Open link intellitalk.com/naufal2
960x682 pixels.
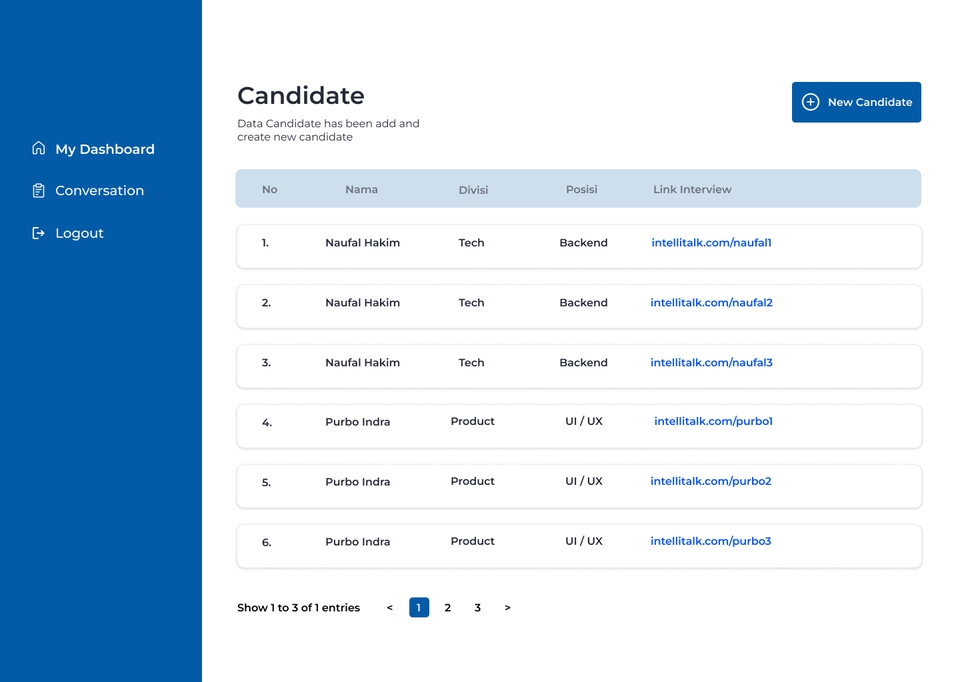click(x=711, y=302)
